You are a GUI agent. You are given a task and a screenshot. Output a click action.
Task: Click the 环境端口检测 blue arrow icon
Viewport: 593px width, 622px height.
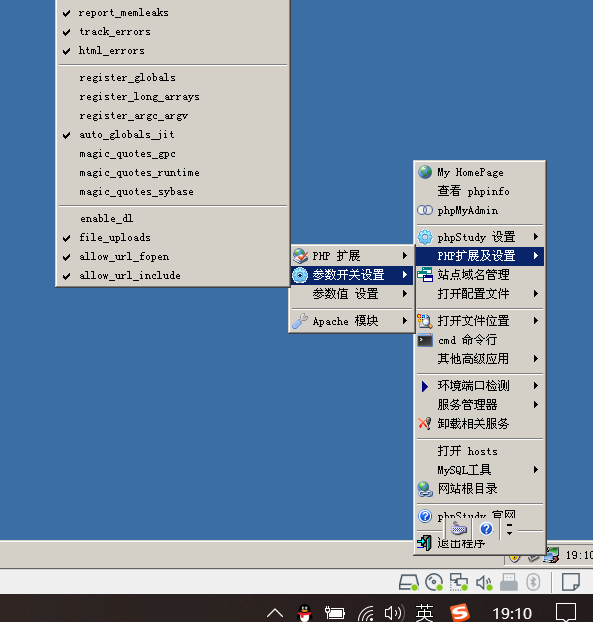click(425, 386)
